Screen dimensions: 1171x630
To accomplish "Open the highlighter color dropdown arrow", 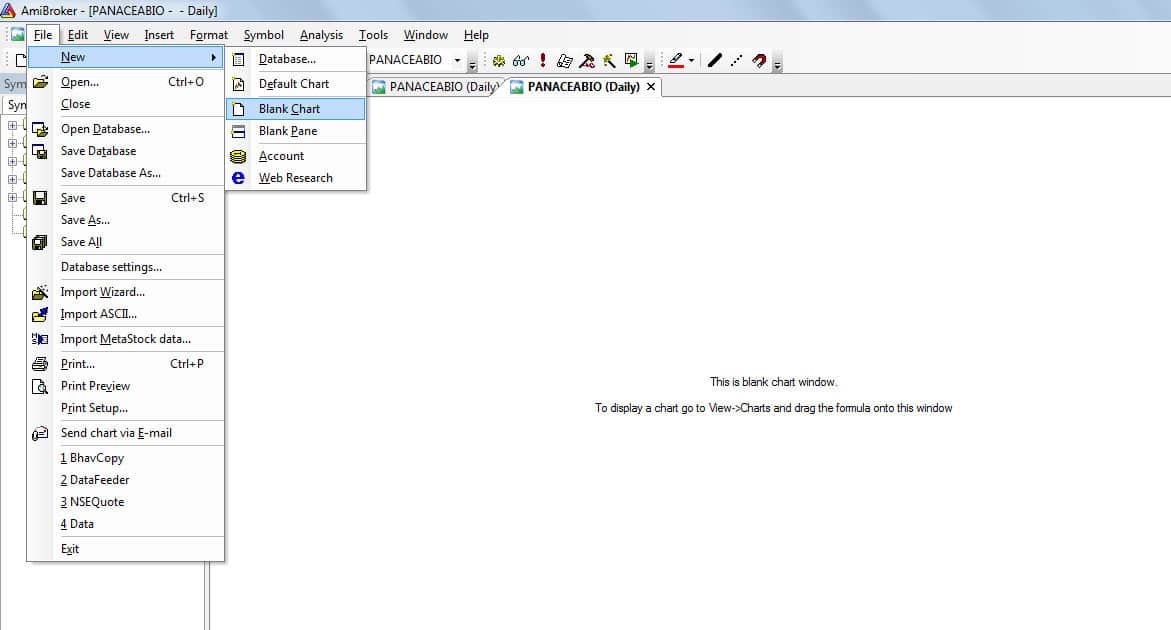I will [691, 60].
